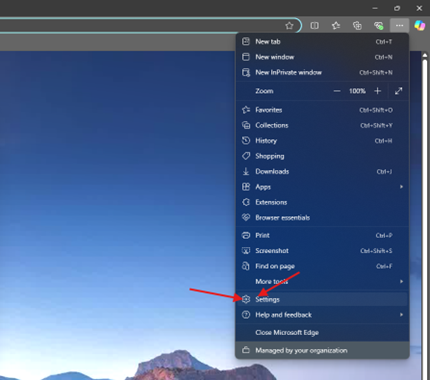Open History from the menu

click(322, 141)
